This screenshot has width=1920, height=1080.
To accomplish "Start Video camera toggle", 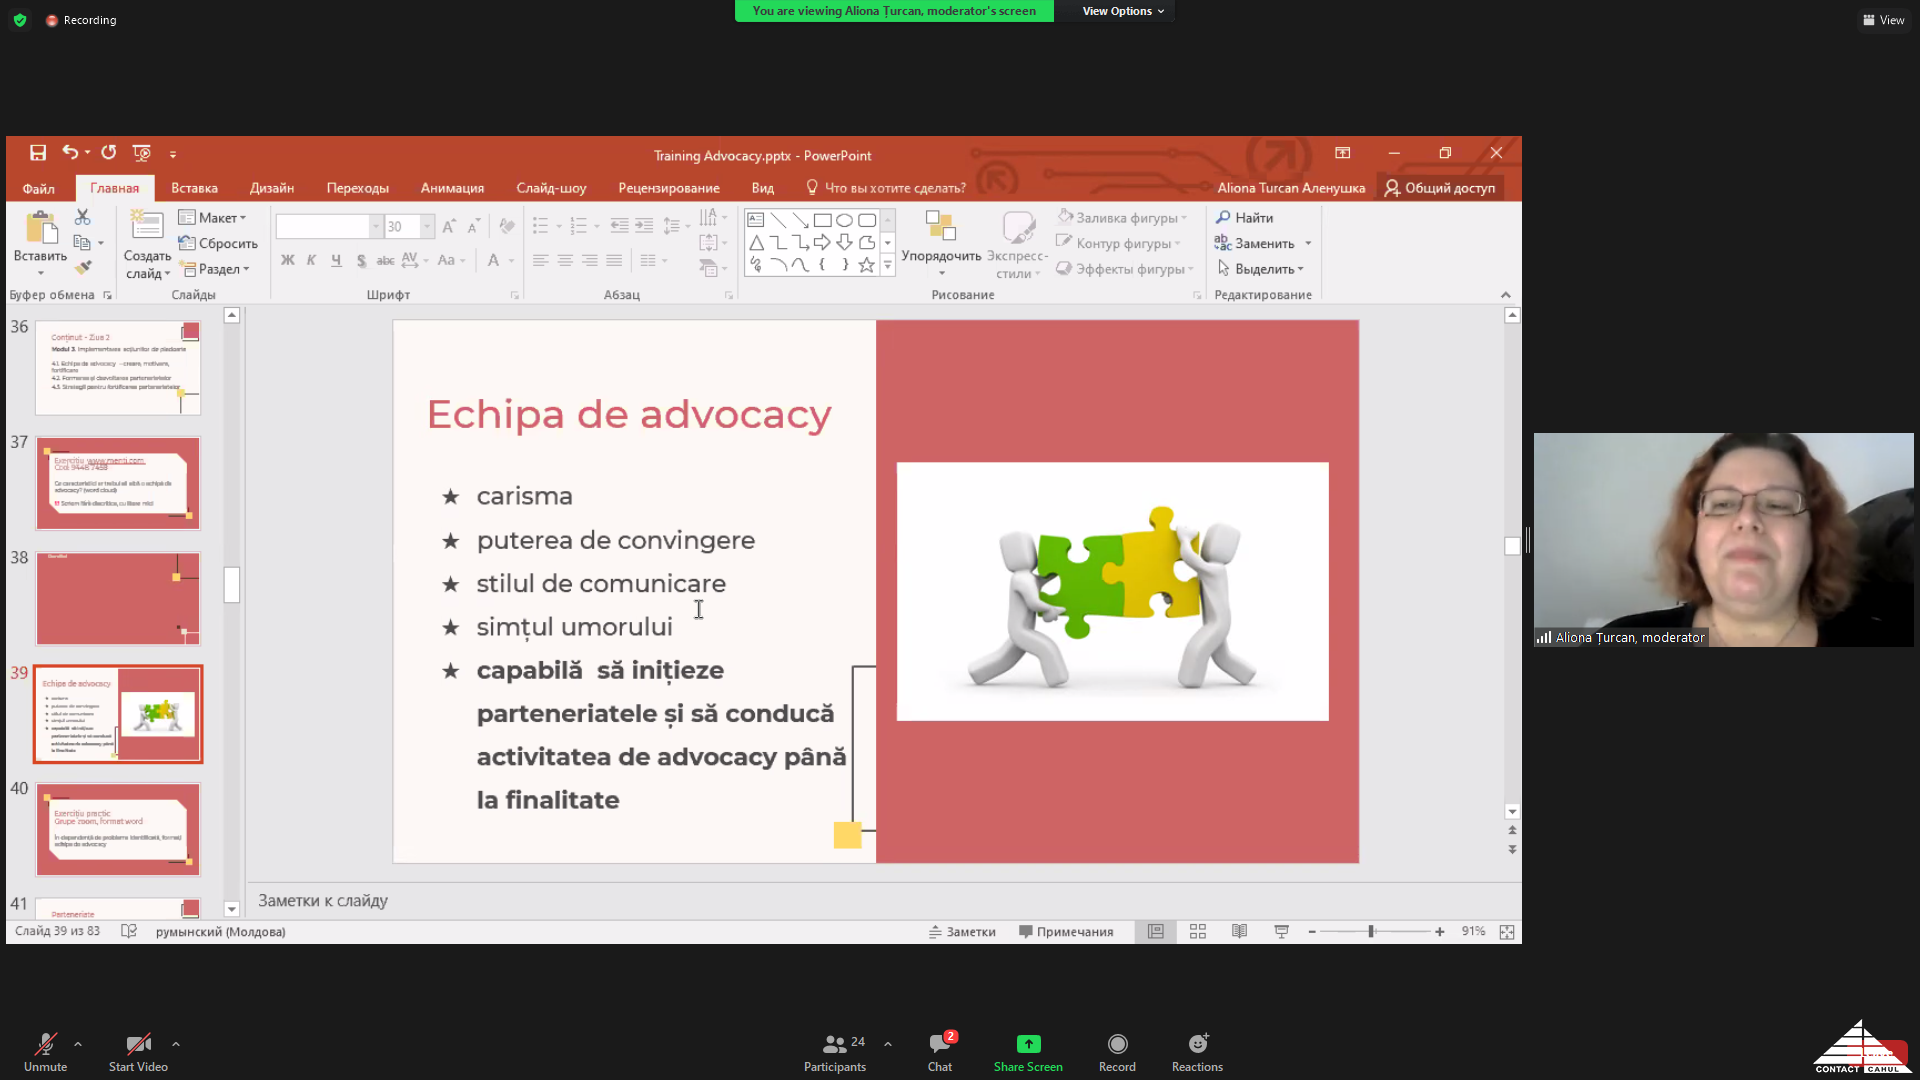I will (x=138, y=1044).
